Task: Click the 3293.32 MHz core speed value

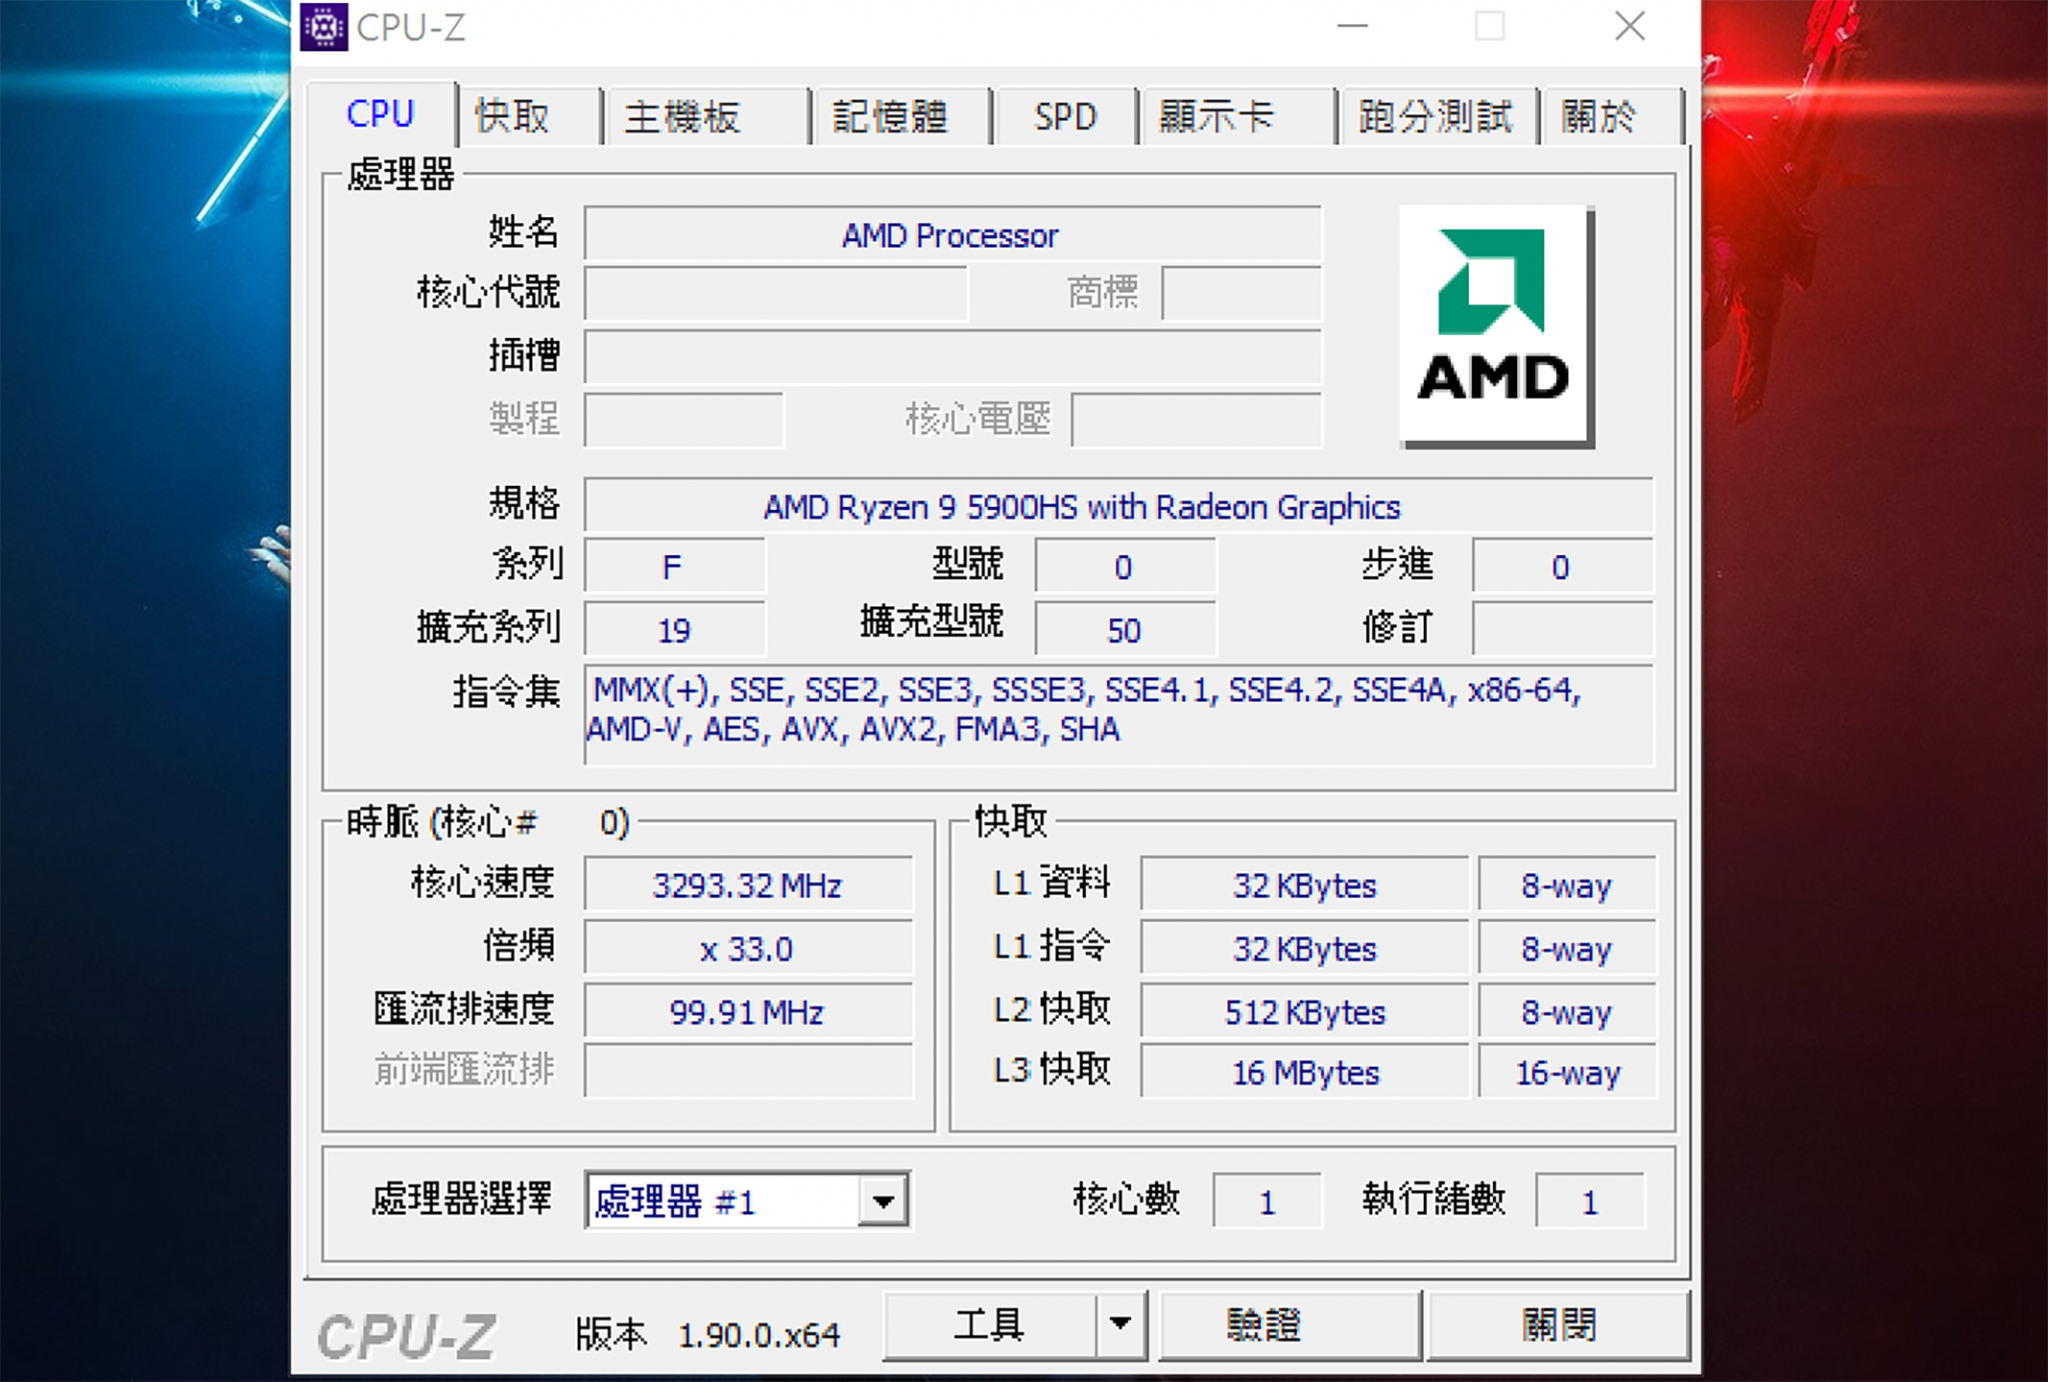Action: pyautogui.click(x=748, y=885)
